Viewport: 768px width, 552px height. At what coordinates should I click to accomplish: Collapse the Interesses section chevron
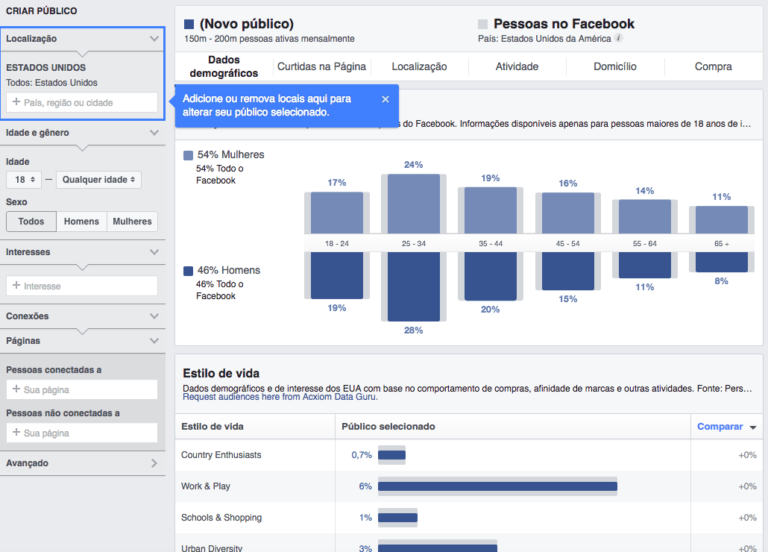click(x=154, y=252)
